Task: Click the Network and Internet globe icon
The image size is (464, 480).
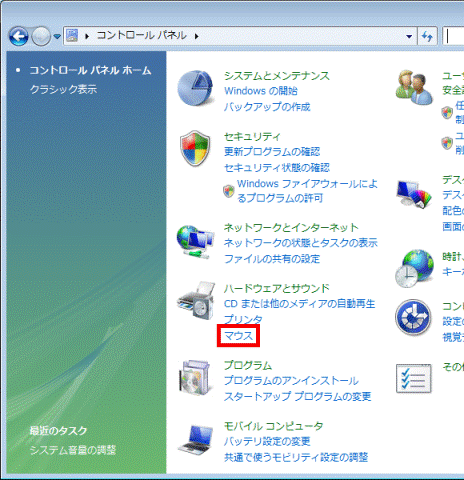Action: [195, 242]
